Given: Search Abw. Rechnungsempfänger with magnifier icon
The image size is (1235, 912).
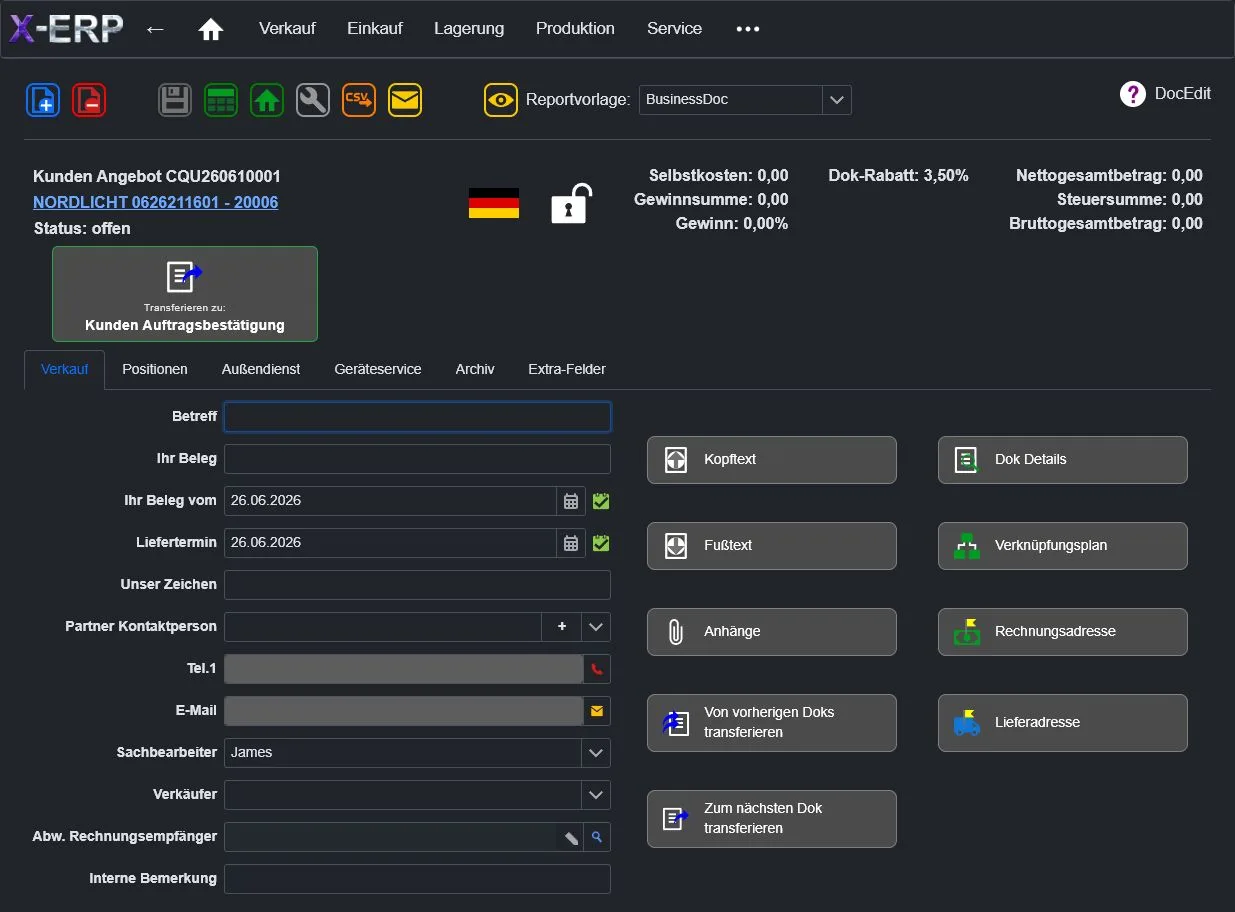Looking at the screenshot, I should click(597, 837).
